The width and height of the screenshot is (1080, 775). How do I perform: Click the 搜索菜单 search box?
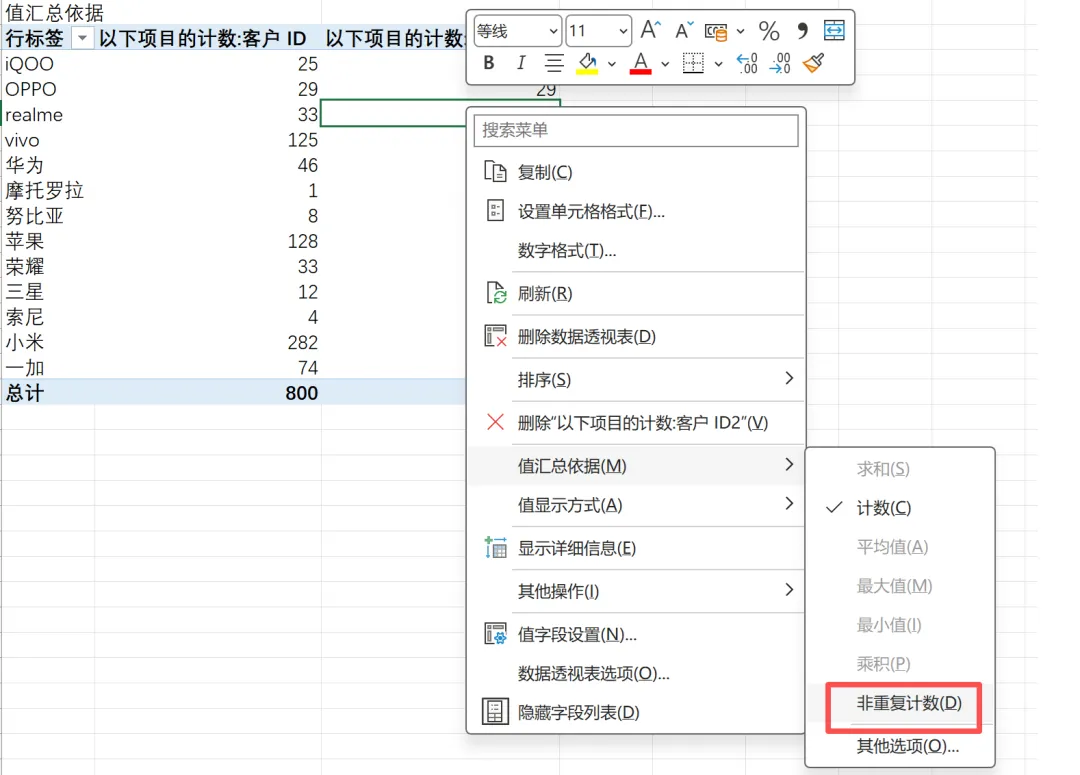click(x=636, y=130)
